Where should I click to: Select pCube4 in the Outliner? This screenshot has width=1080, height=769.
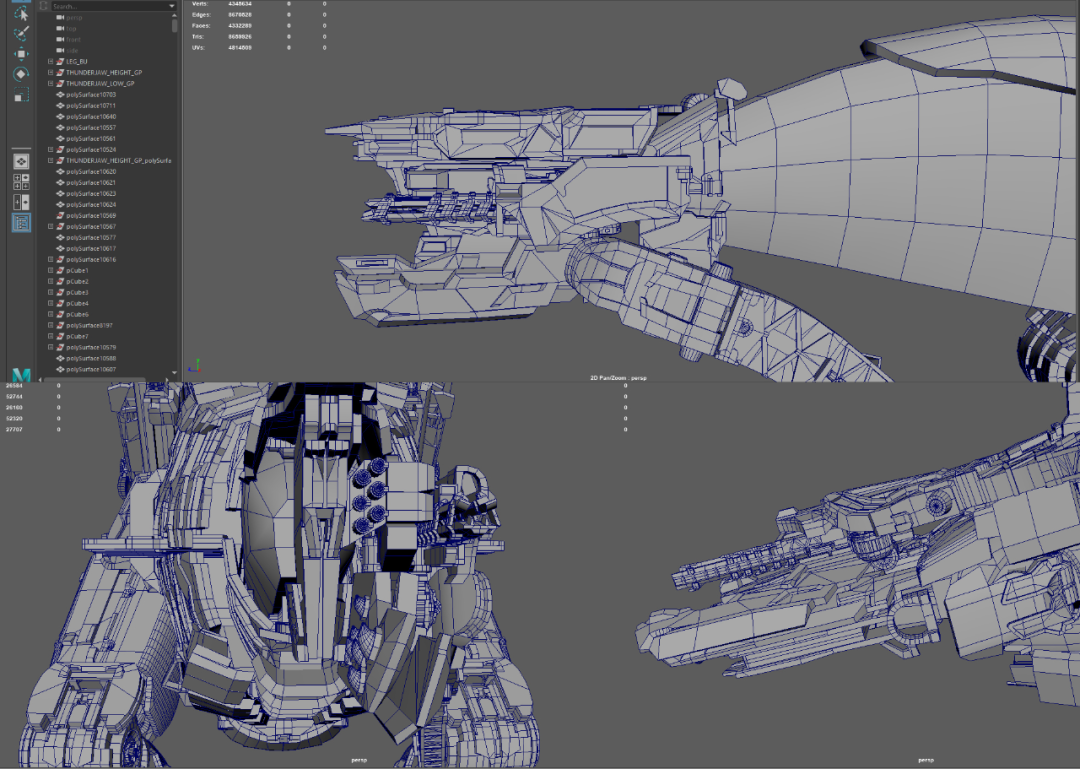click(77, 304)
